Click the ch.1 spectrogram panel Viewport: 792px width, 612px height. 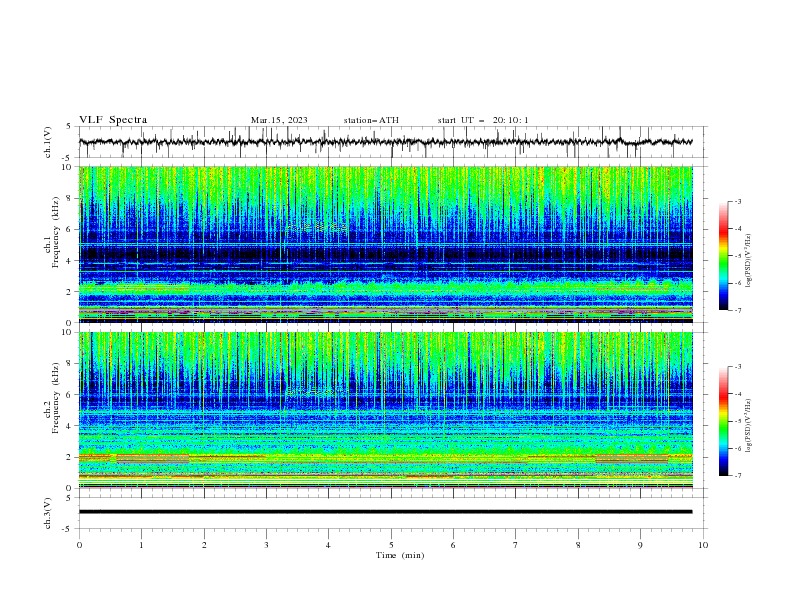click(386, 244)
